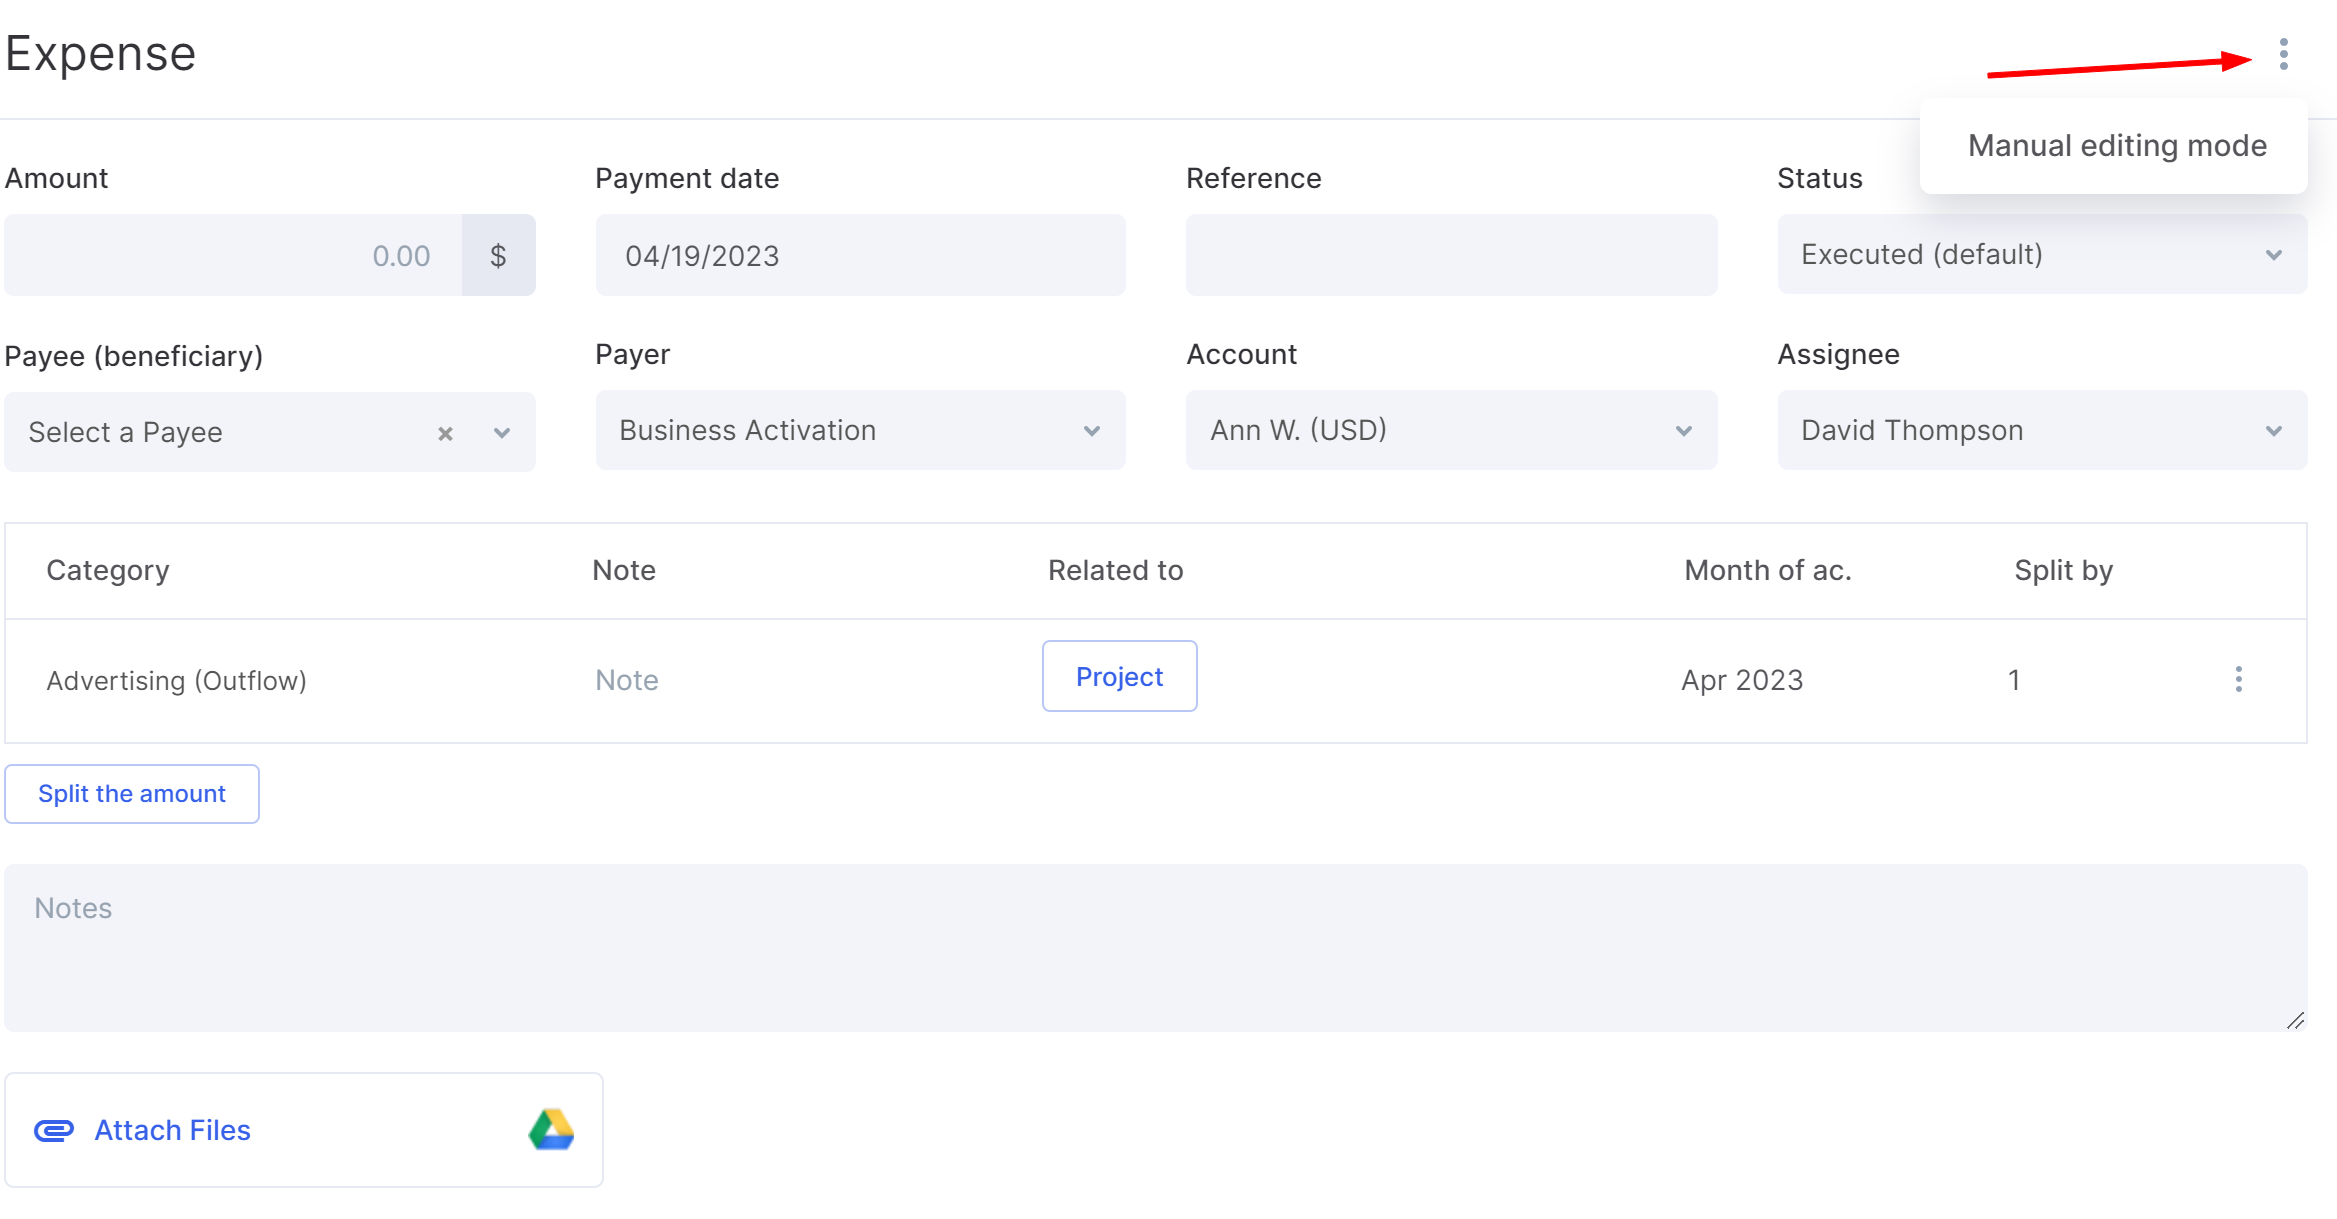
Task: Click into the Amount input field
Action: point(233,256)
